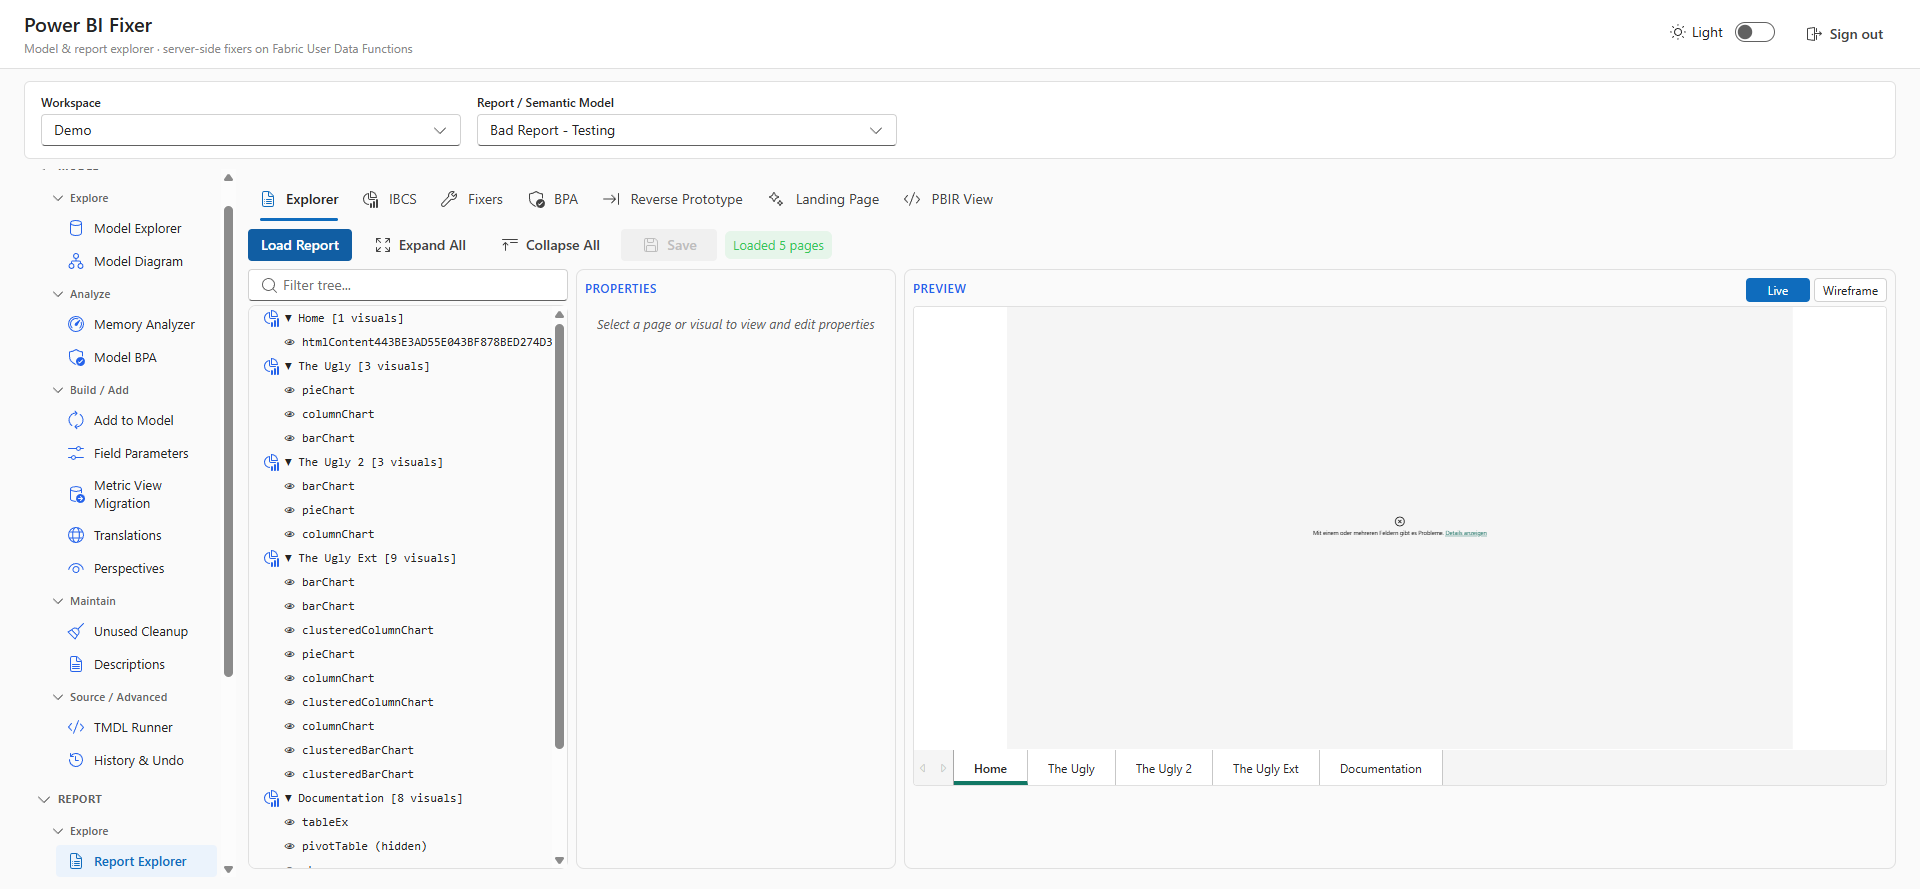Click the error icon in preview
The width and height of the screenshot is (1920, 889).
(x=1400, y=521)
